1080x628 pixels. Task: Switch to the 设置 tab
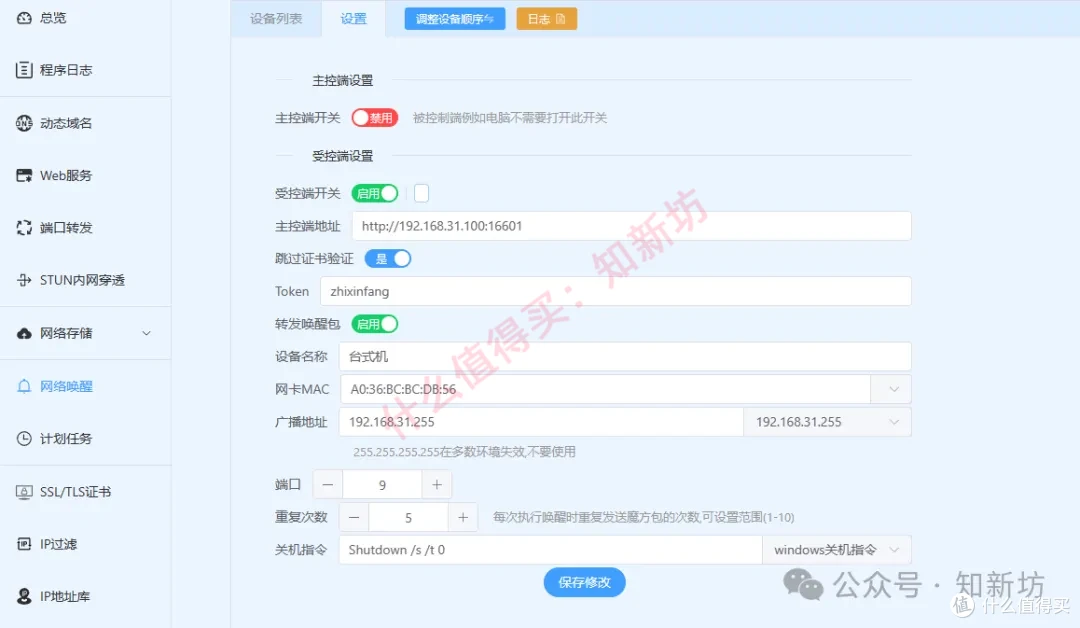click(353, 19)
